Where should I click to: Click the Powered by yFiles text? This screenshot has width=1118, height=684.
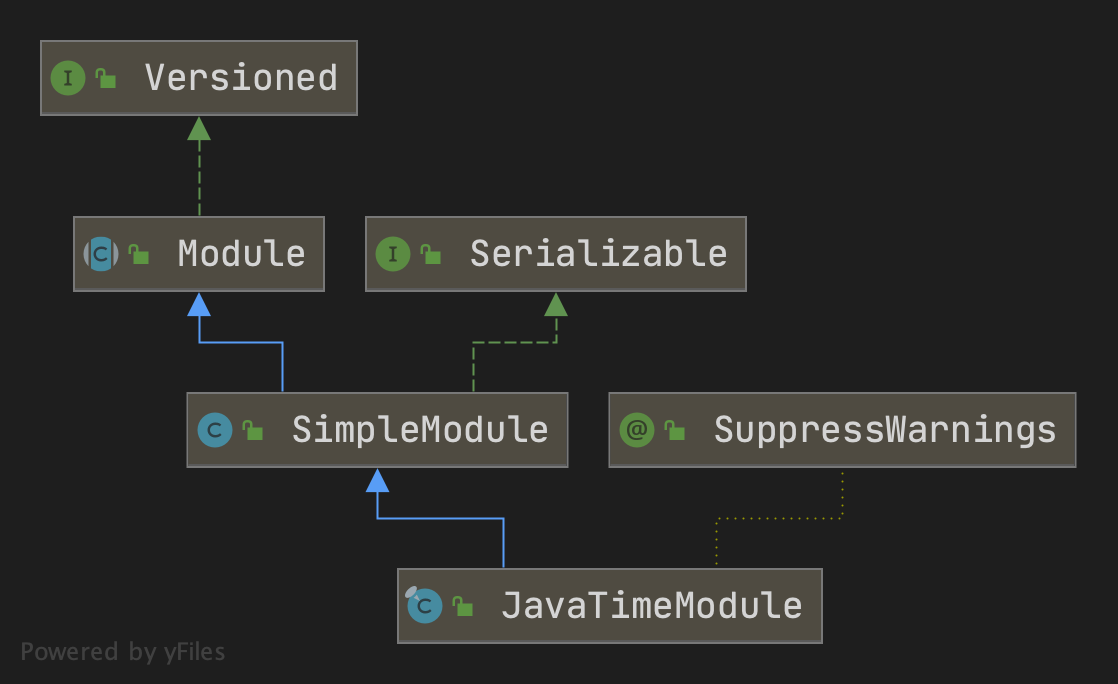coord(123,653)
